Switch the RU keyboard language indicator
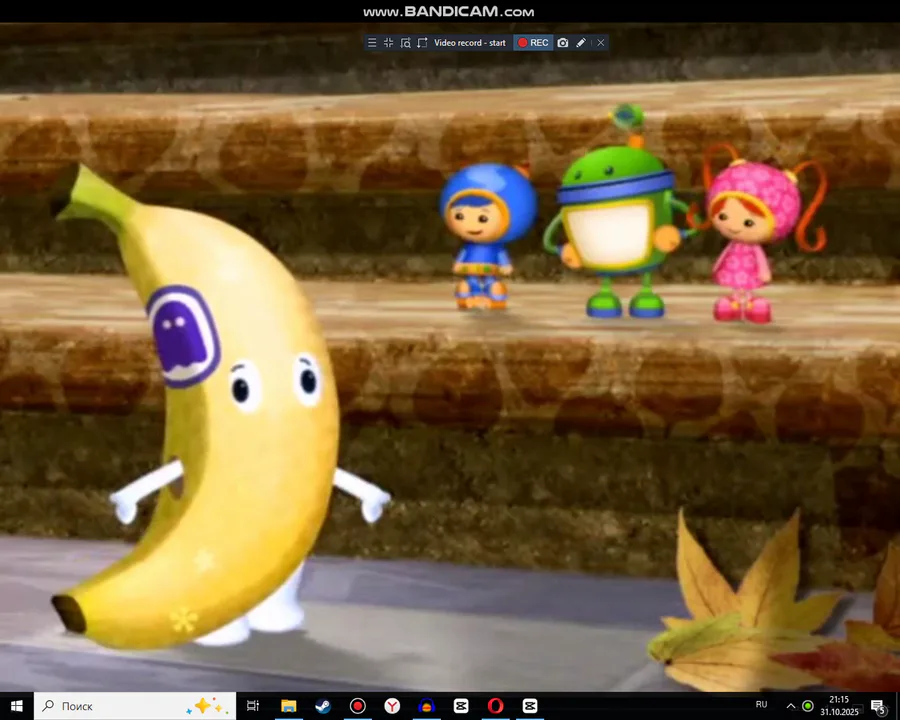 (761, 704)
